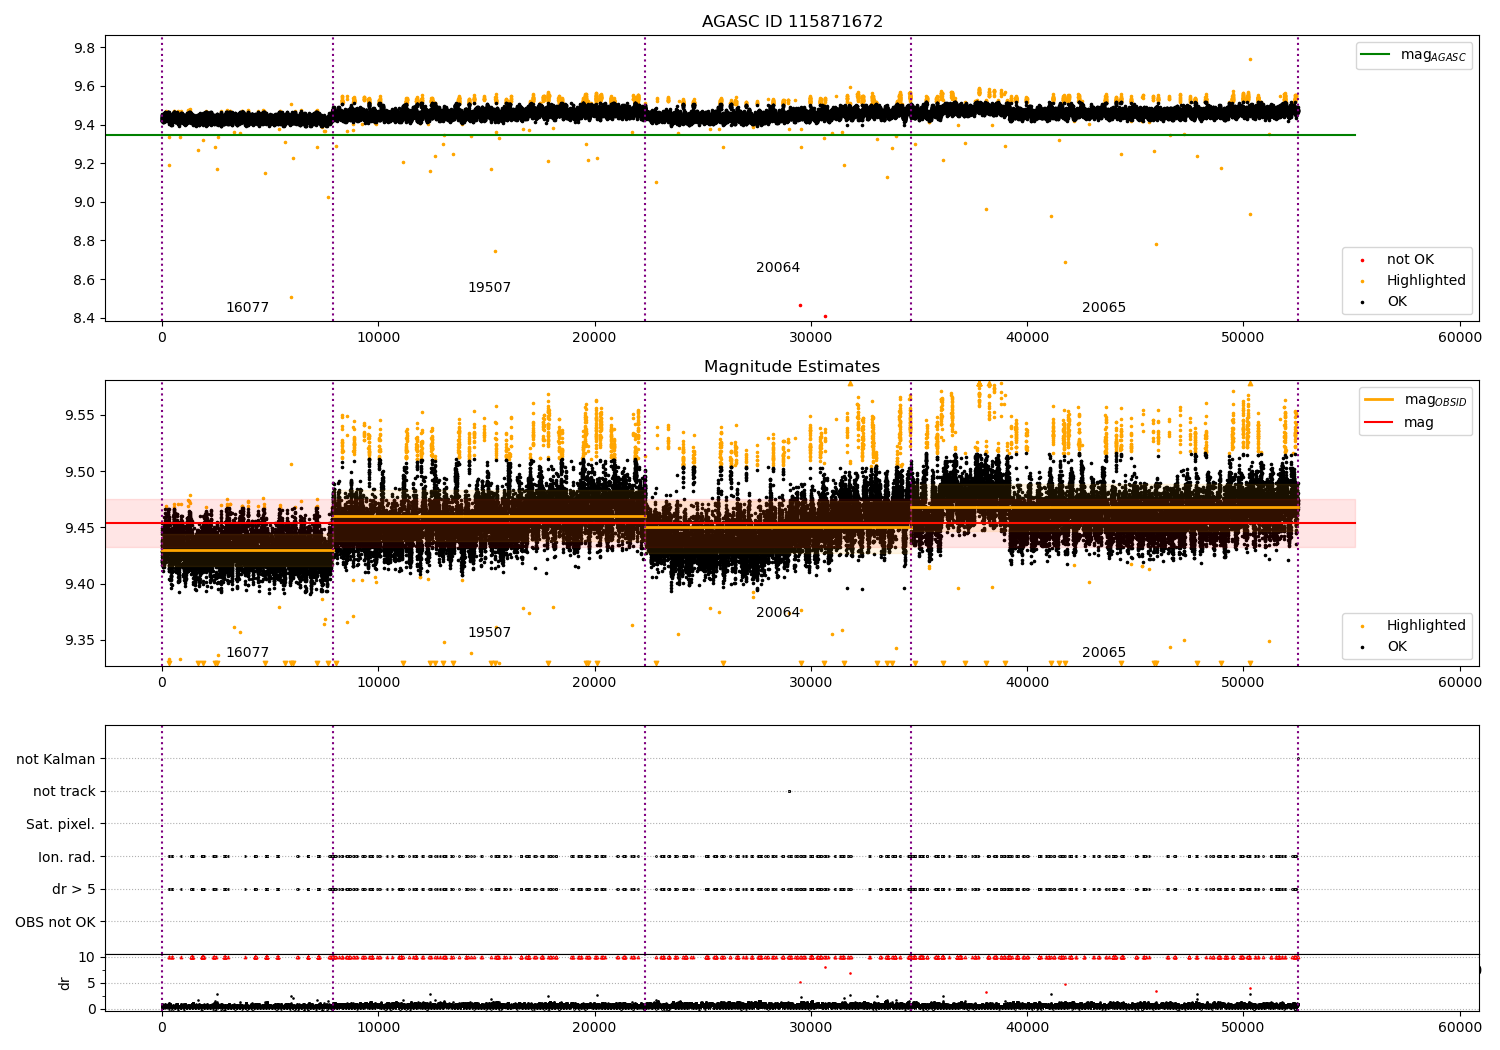1500x1050 pixels.
Task: Click the 9.8 y-axis tick label
Action: point(84,48)
